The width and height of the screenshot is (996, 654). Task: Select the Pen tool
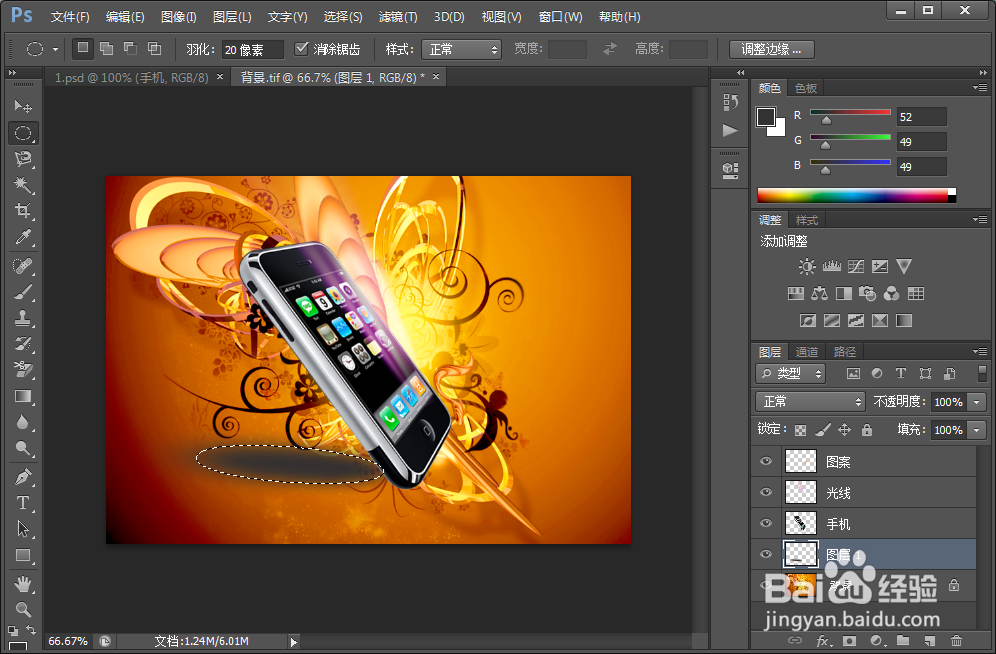coord(23,476)
